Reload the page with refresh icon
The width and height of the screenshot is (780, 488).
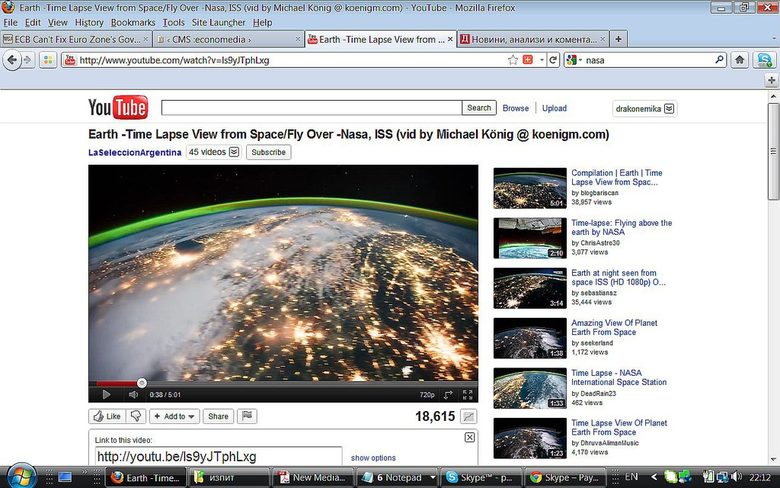tap(553, 60)
